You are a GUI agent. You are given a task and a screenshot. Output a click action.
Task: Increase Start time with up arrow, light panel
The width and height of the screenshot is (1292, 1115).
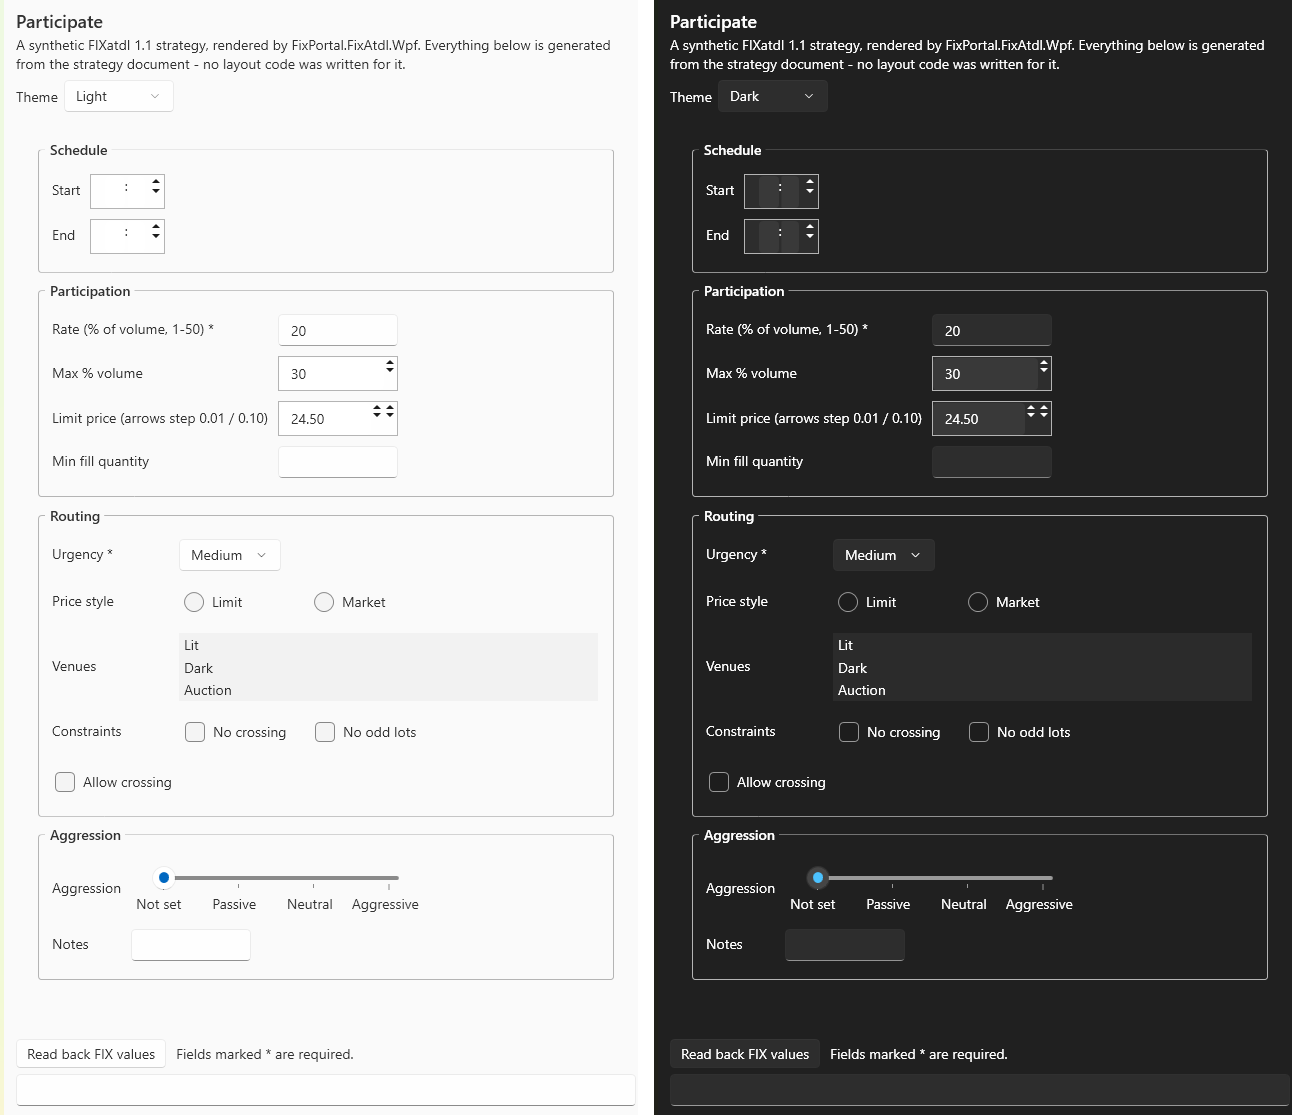(156, 182)
